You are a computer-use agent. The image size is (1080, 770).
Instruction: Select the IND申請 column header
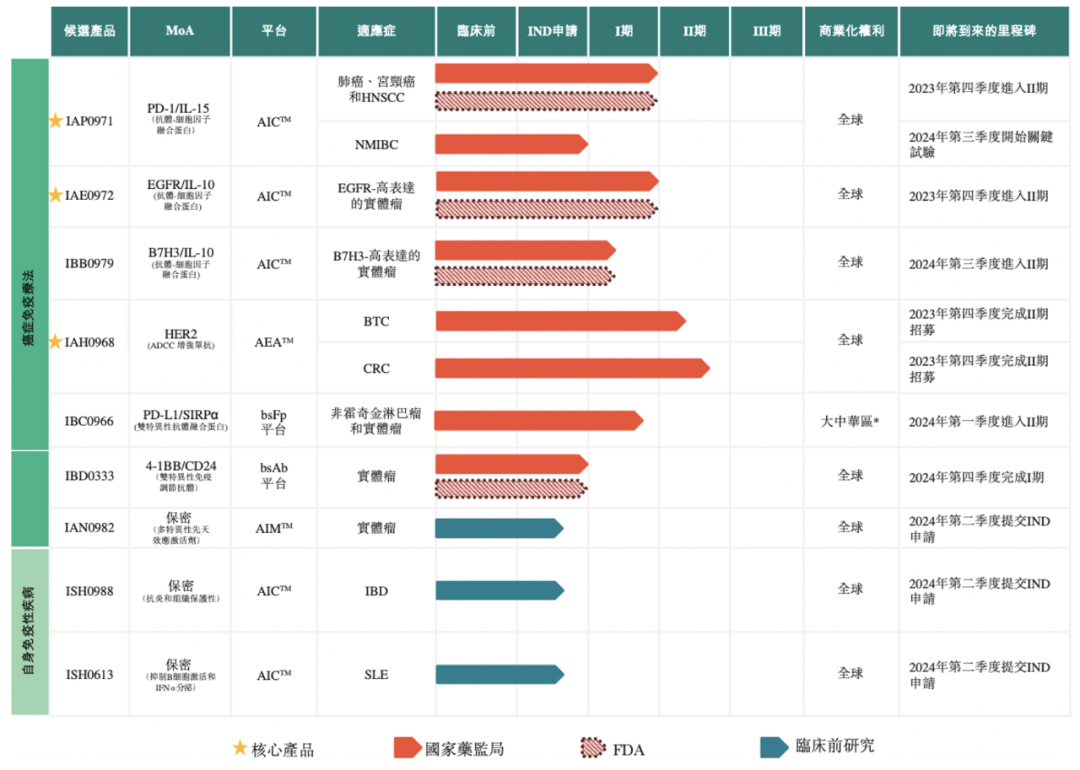(x=552, y=31)
